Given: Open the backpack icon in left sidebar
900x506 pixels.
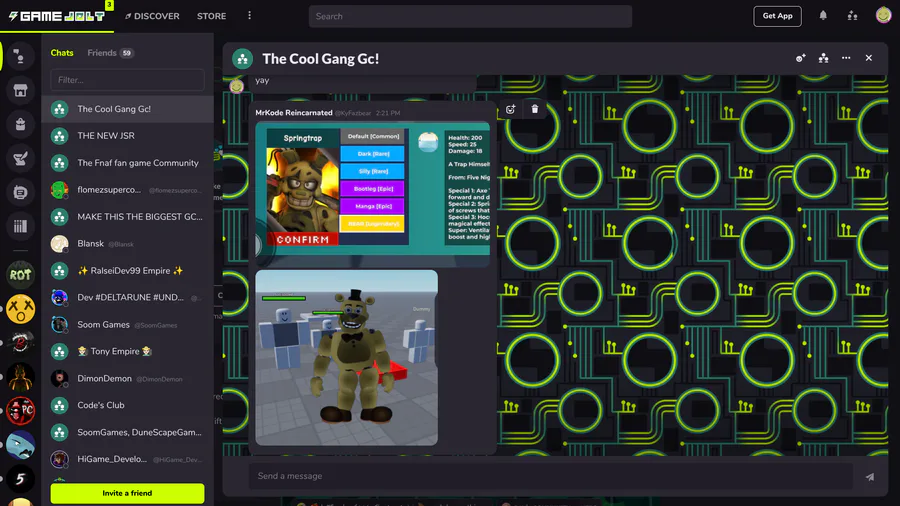Looking at the screenshot, I should click(20, 124).
